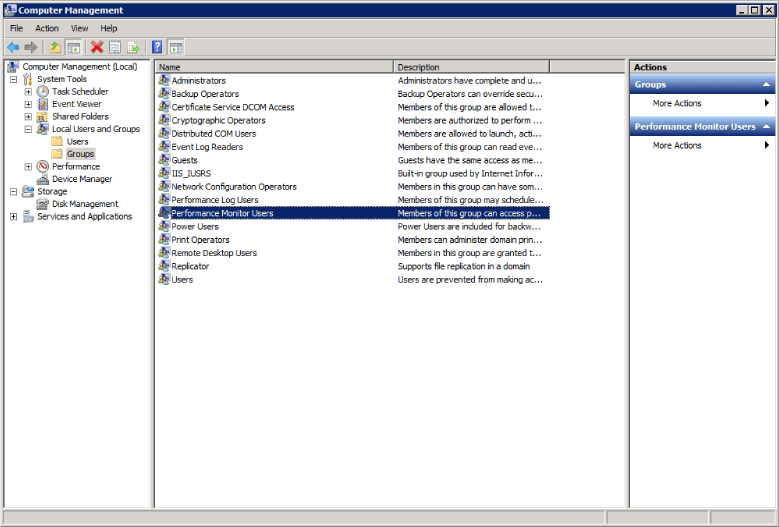The width and height of the screenshot is (779, 527).
Task: Sort list by Name column header
Action: pos(274,67)
